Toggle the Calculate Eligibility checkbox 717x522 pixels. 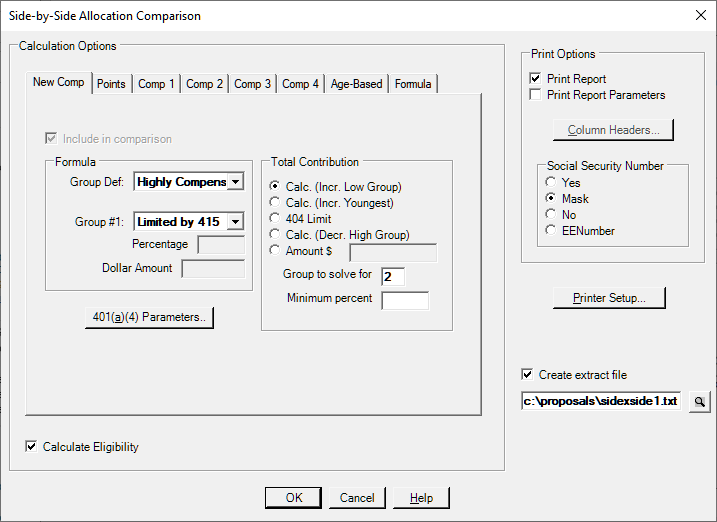[31, 447]
